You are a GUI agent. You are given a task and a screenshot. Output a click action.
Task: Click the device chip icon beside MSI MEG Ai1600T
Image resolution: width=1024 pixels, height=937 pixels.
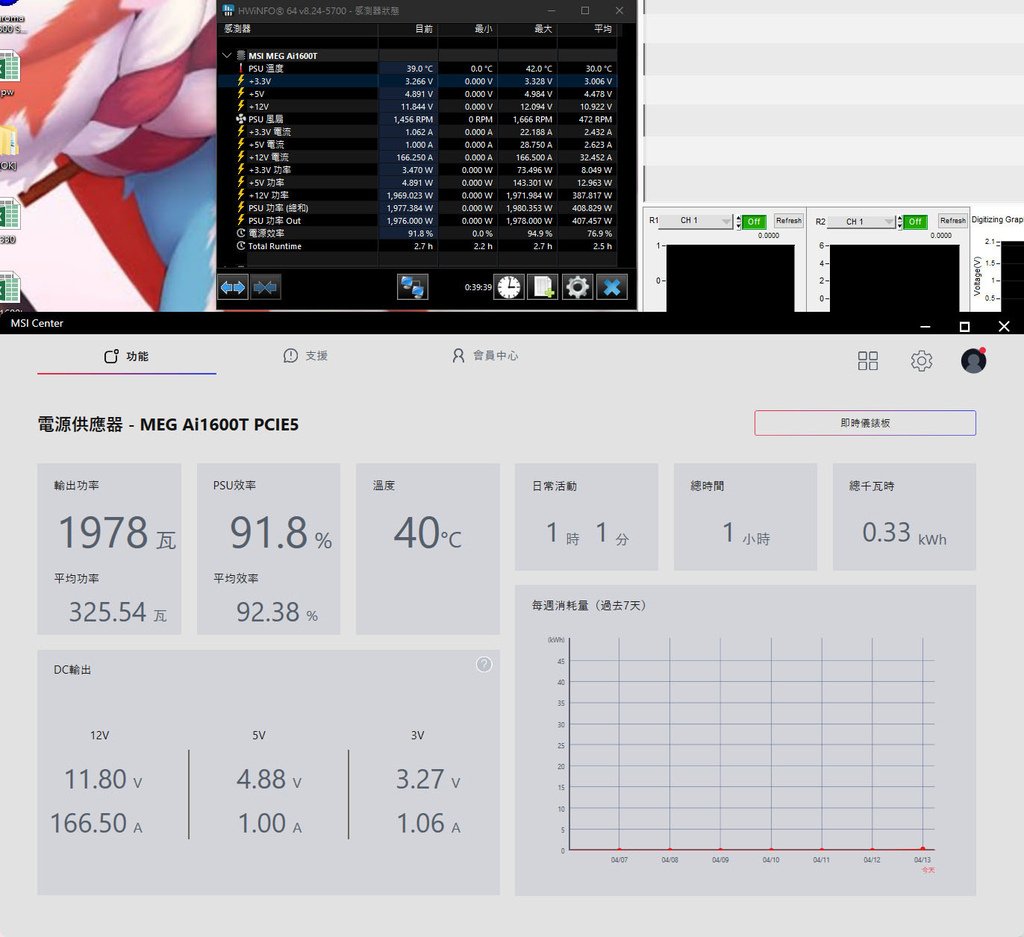[241, 56]
